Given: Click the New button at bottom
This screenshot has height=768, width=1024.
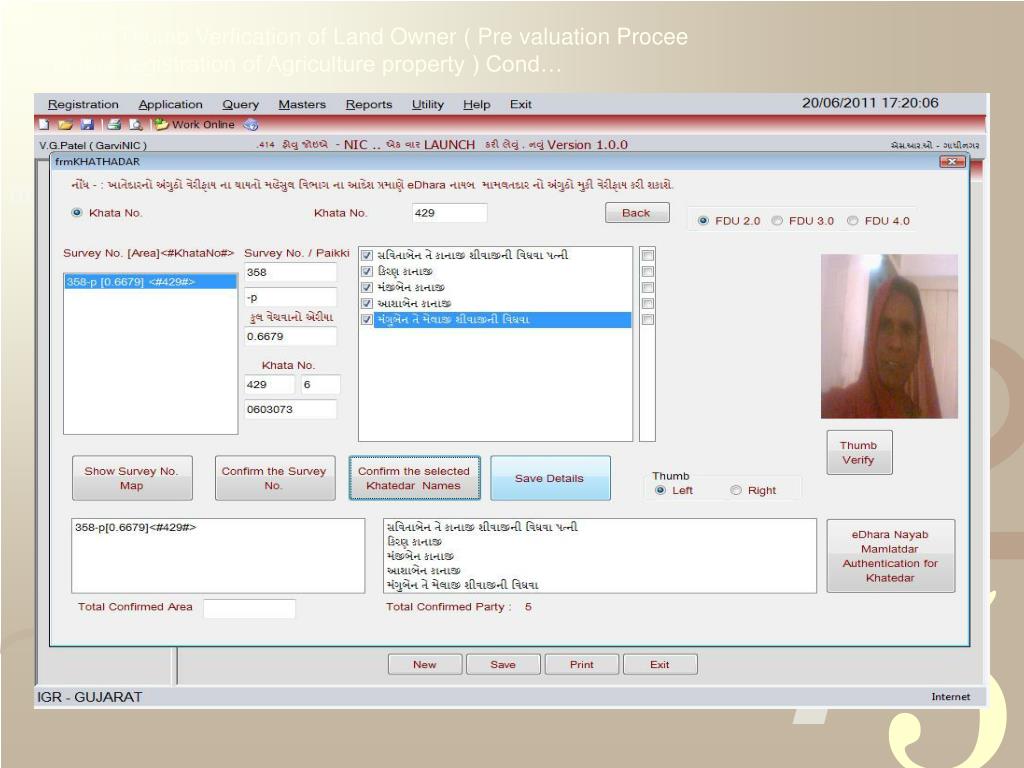Looking at the screenshot, I should (x=424, y=664).
